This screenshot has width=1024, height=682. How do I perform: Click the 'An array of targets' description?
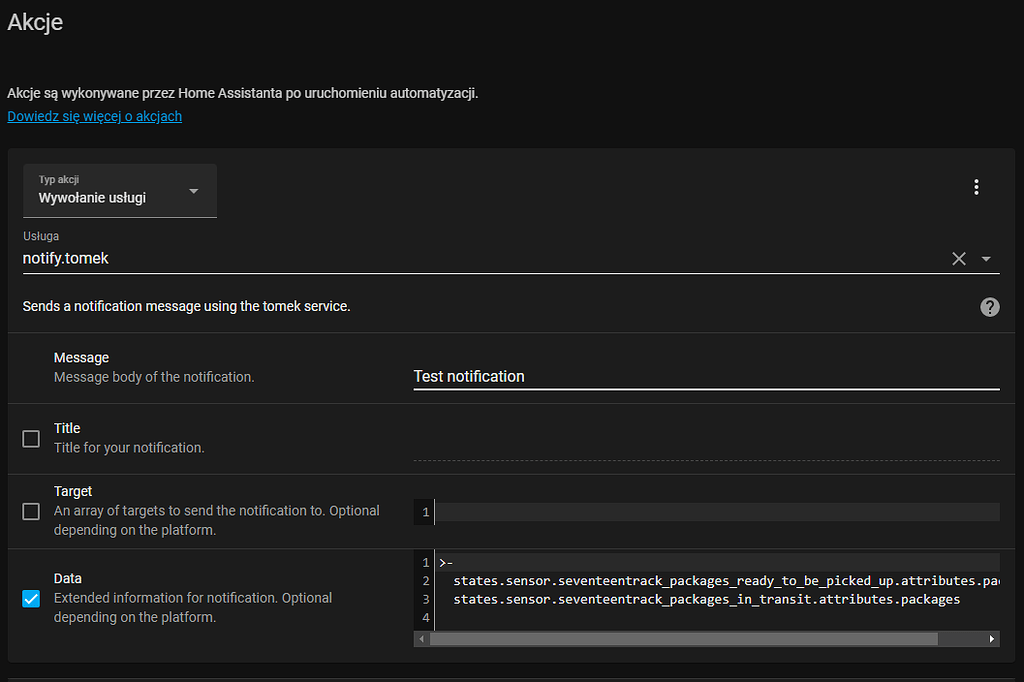pyautogui.click(x=216, y=520)
